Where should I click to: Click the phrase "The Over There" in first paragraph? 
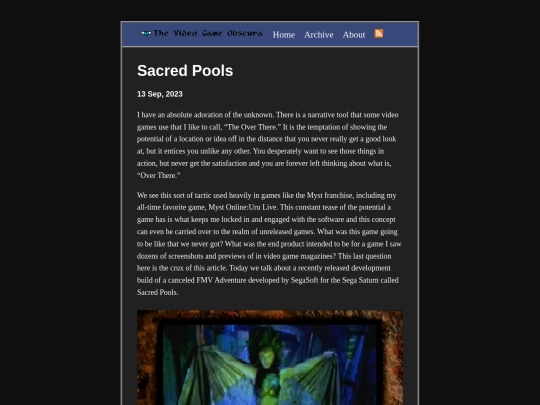click(x=252, y=127)
